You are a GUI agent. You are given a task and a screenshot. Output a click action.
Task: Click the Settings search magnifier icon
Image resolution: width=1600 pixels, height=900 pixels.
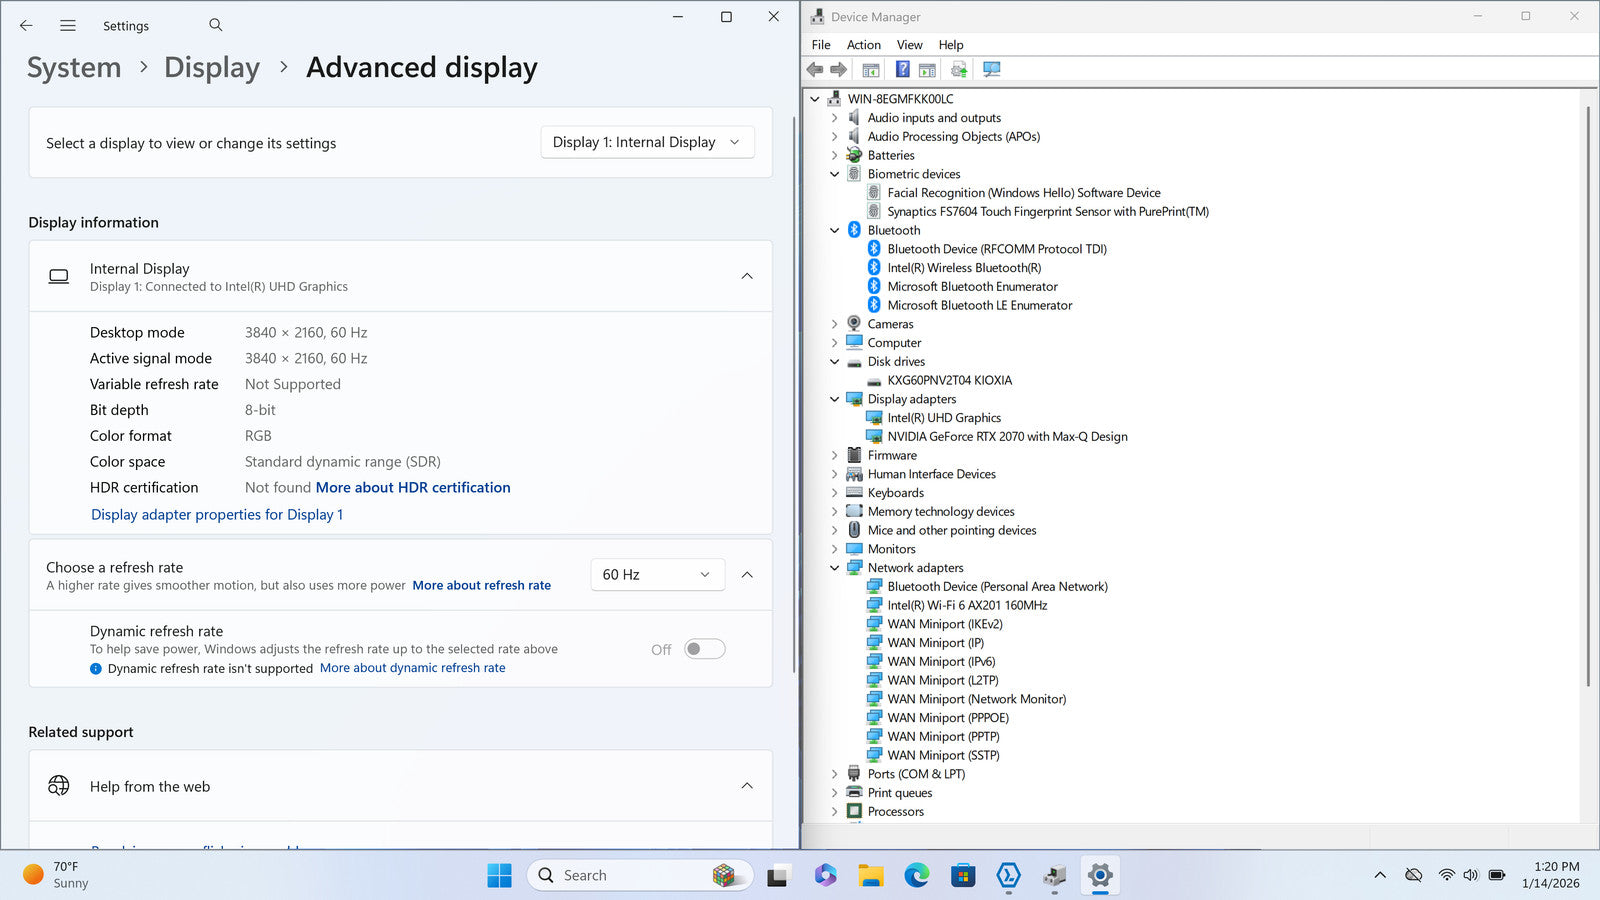tap(216, 25)
